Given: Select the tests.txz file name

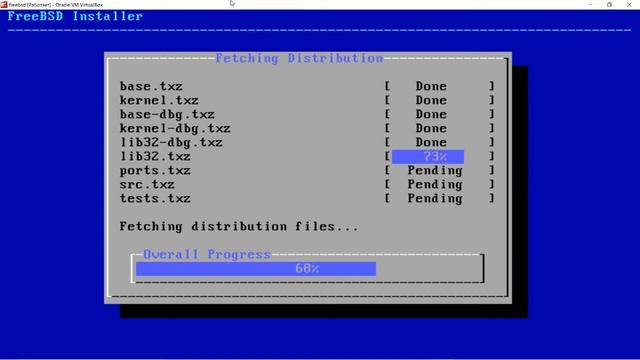Looking at the screenshot, I should pos(155,198).
